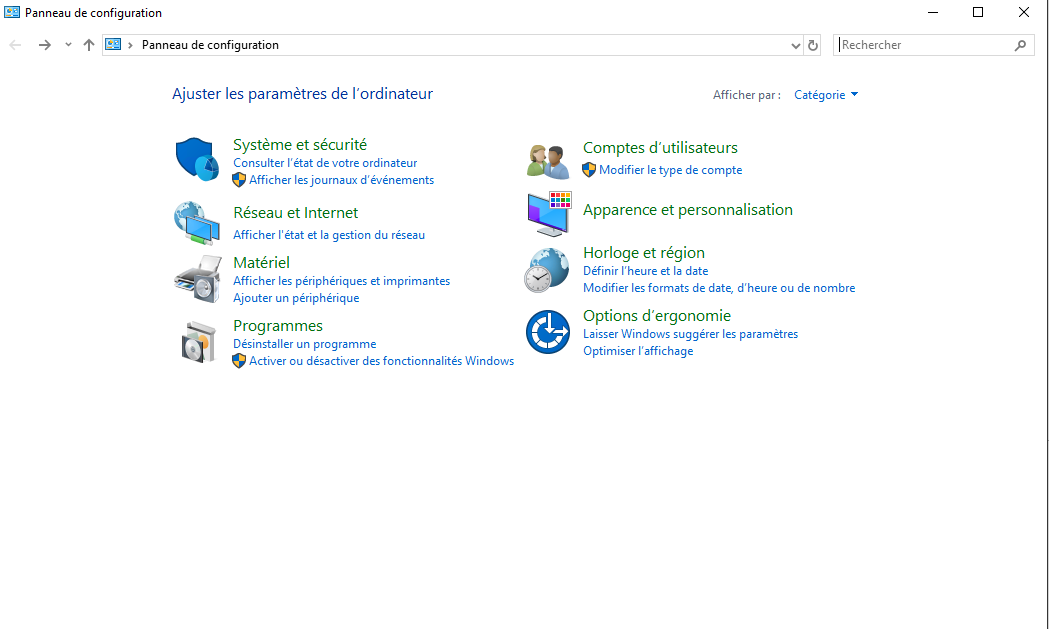Expand the address bar history dropdown
This screenshot has width=1049, height=629.
[x=796, y=45]
